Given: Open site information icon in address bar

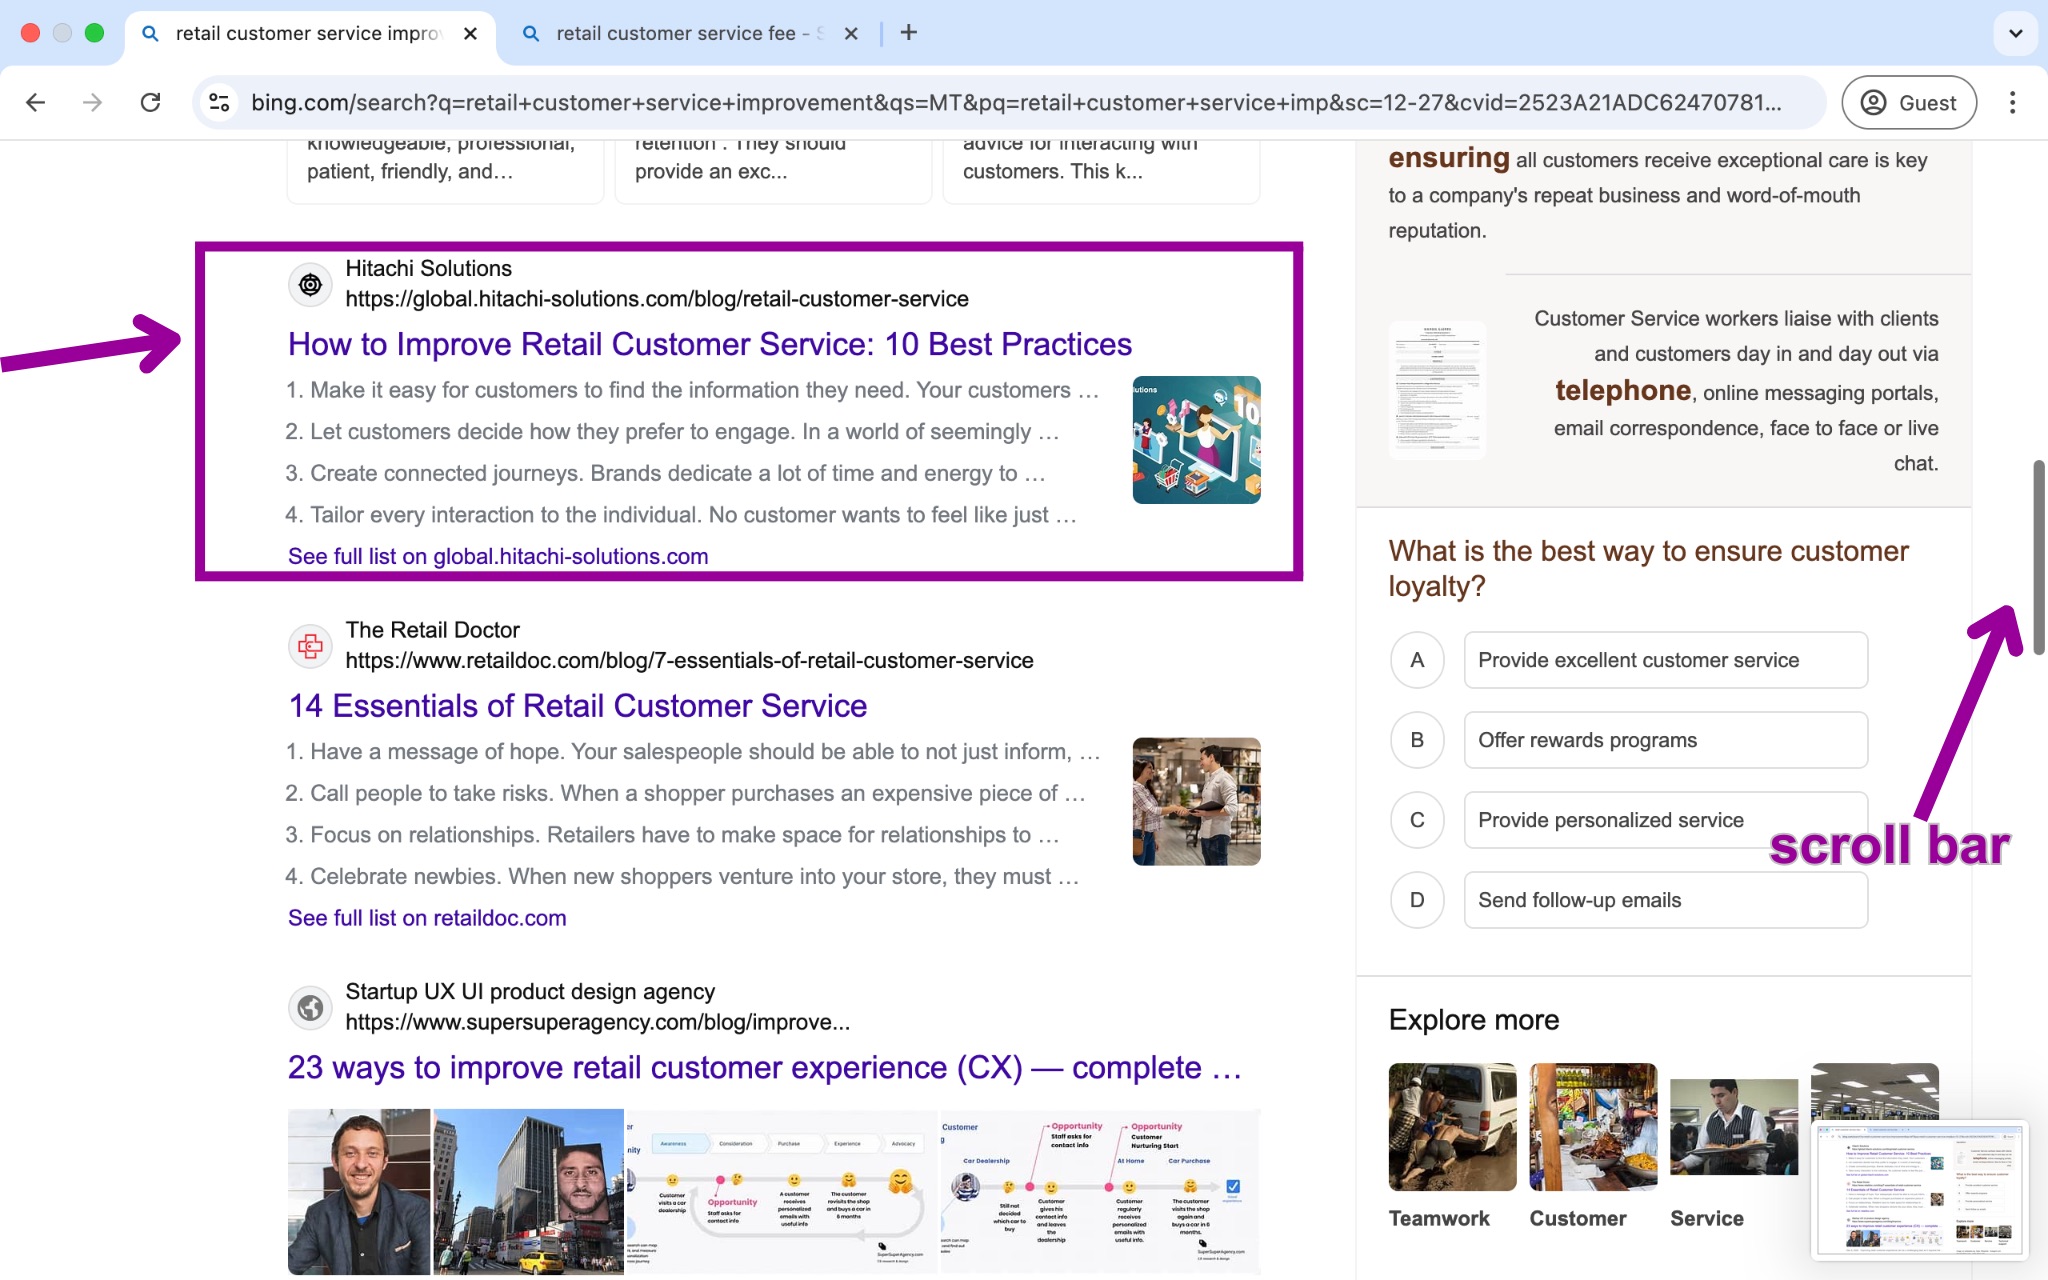Looking at the screenshot, I should point(219,102).
